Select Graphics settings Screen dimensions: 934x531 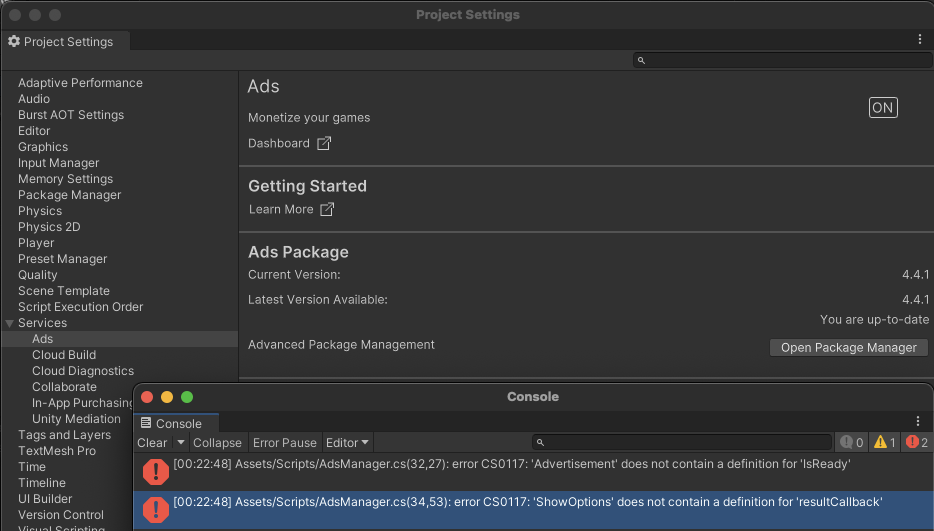(x=43, y=147)
